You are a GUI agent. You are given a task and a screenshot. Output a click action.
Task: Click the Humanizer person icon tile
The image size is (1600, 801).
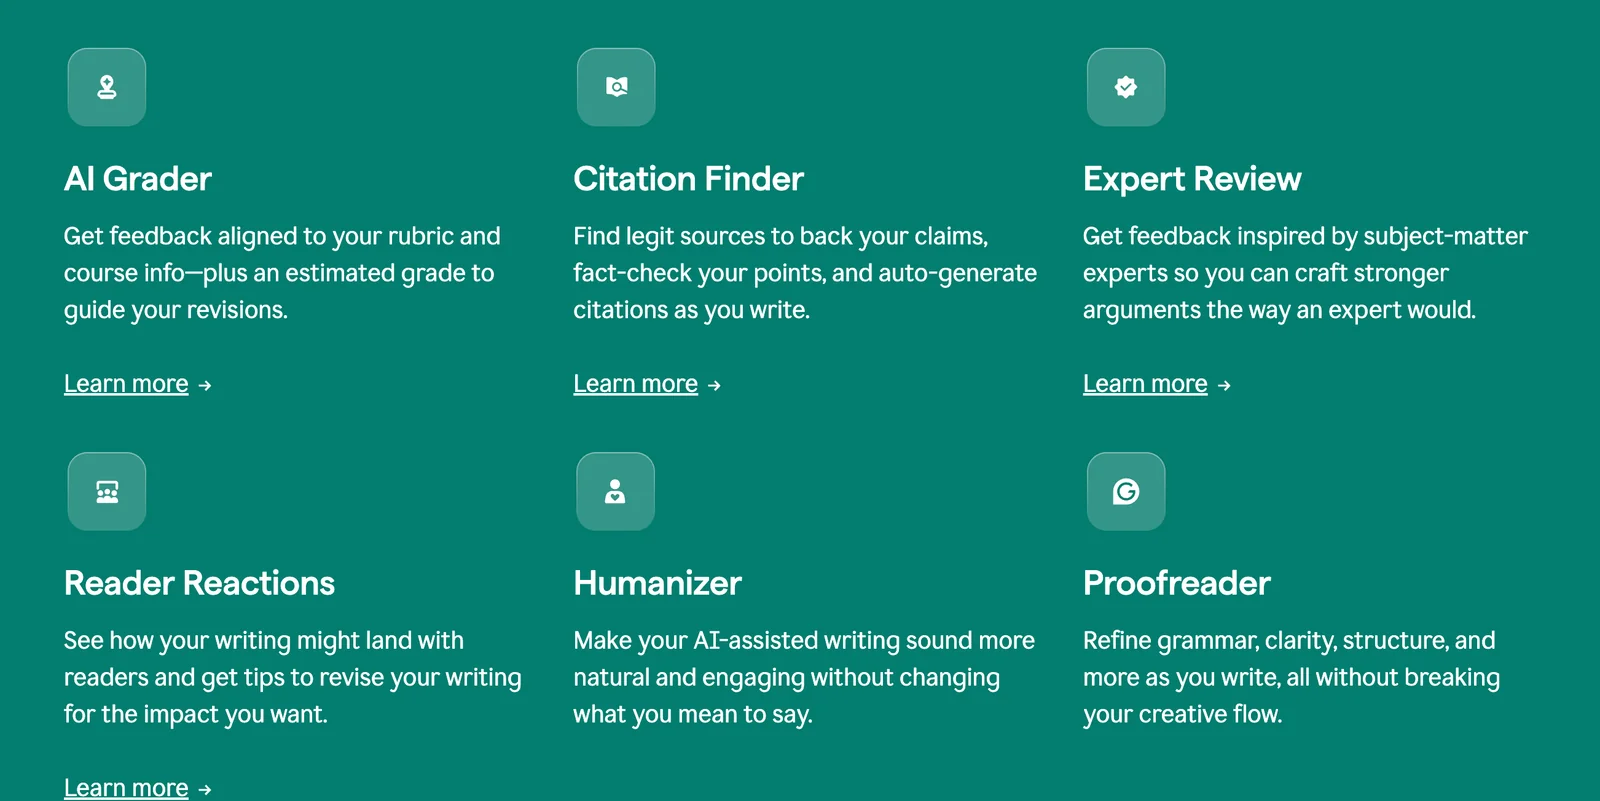point(616,491)
